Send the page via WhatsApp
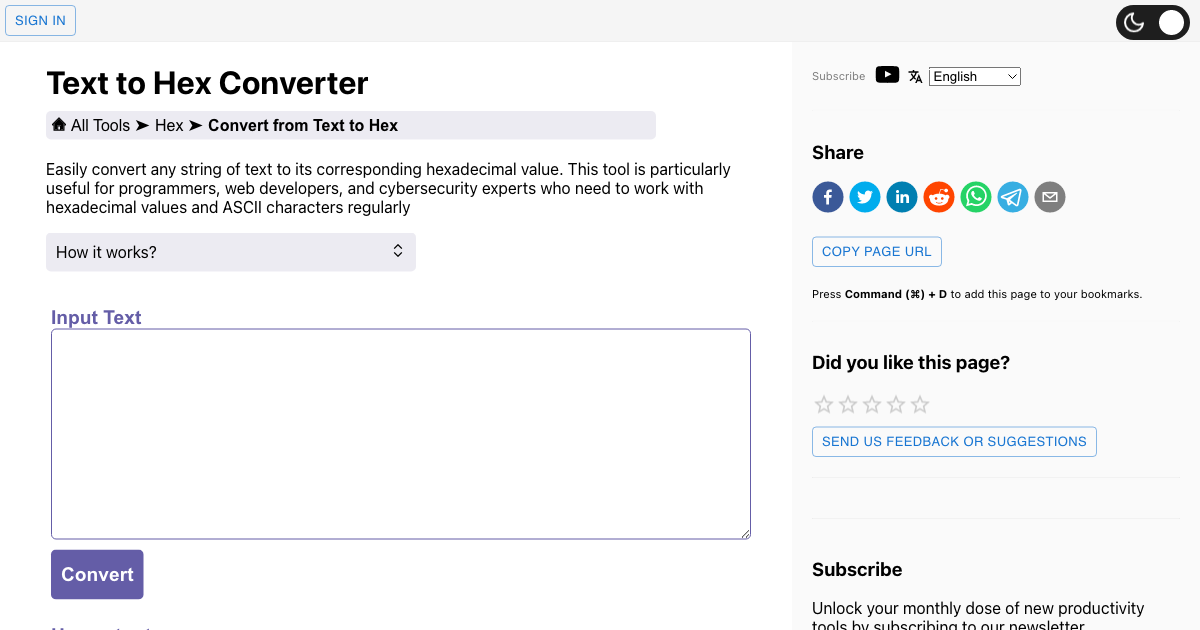 point(975,197)
